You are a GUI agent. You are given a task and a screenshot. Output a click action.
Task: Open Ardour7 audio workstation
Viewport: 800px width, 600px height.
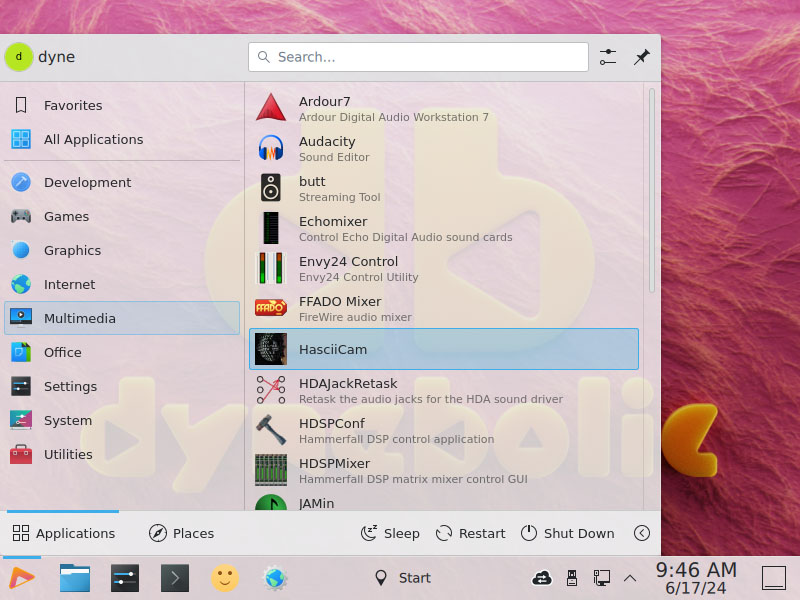click(x=443, y=109)
